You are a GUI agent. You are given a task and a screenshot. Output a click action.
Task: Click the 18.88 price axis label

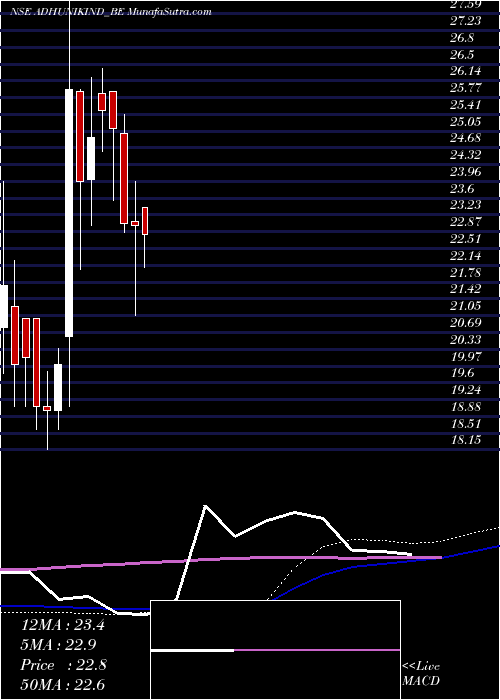pos(465,407)
